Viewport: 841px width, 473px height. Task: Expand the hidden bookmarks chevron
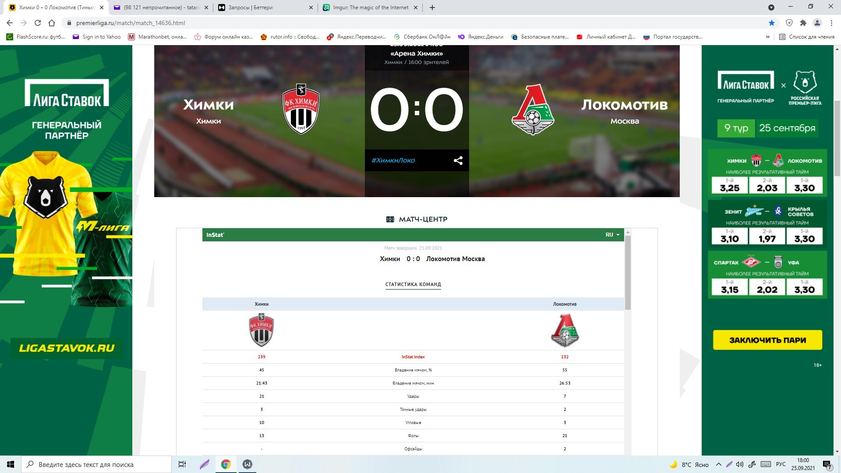[768, 37]
